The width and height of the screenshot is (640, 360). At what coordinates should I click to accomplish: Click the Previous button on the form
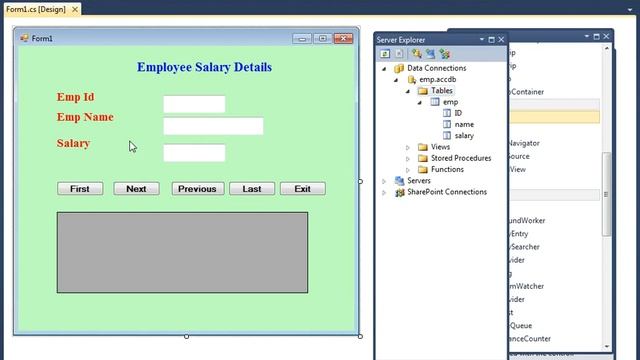pos(198,189)
